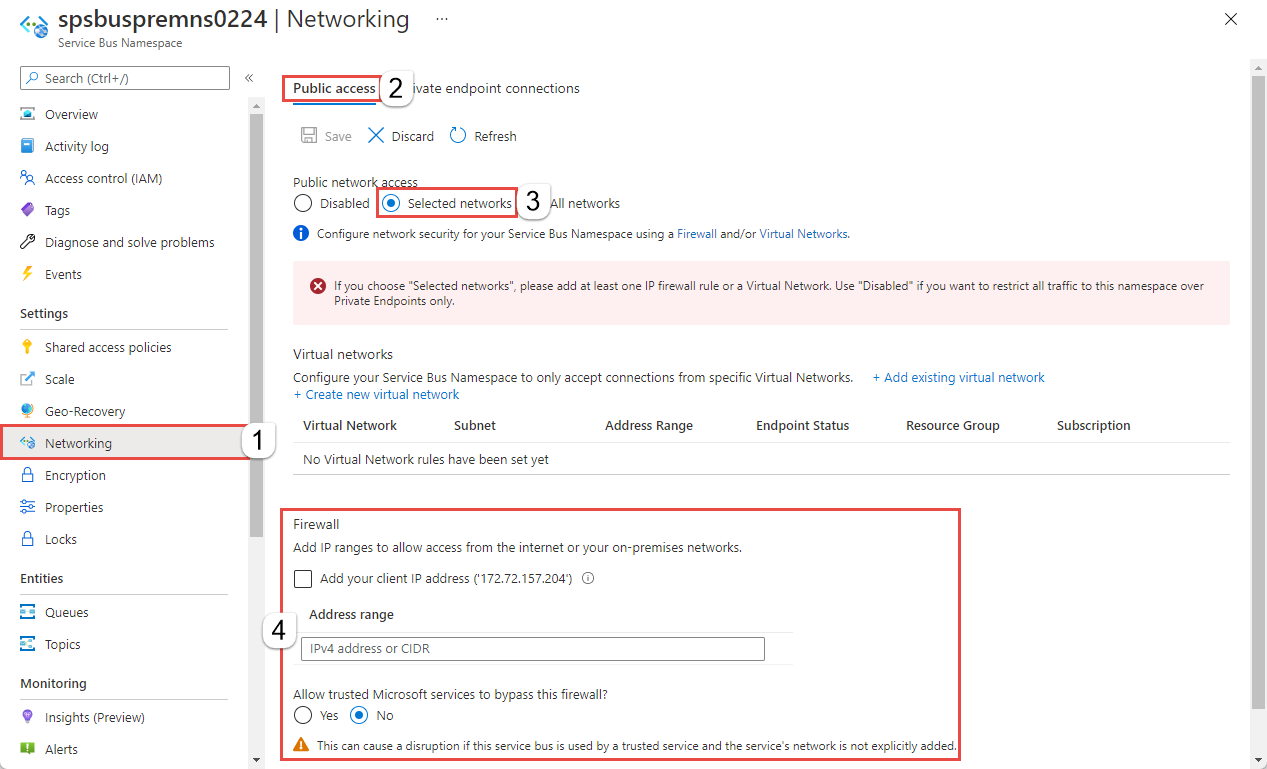Viewport: 1267px width, 769px height.
Task: Click Add existing virtual network link
Action: pyautogui.click(x=958, y=377)
